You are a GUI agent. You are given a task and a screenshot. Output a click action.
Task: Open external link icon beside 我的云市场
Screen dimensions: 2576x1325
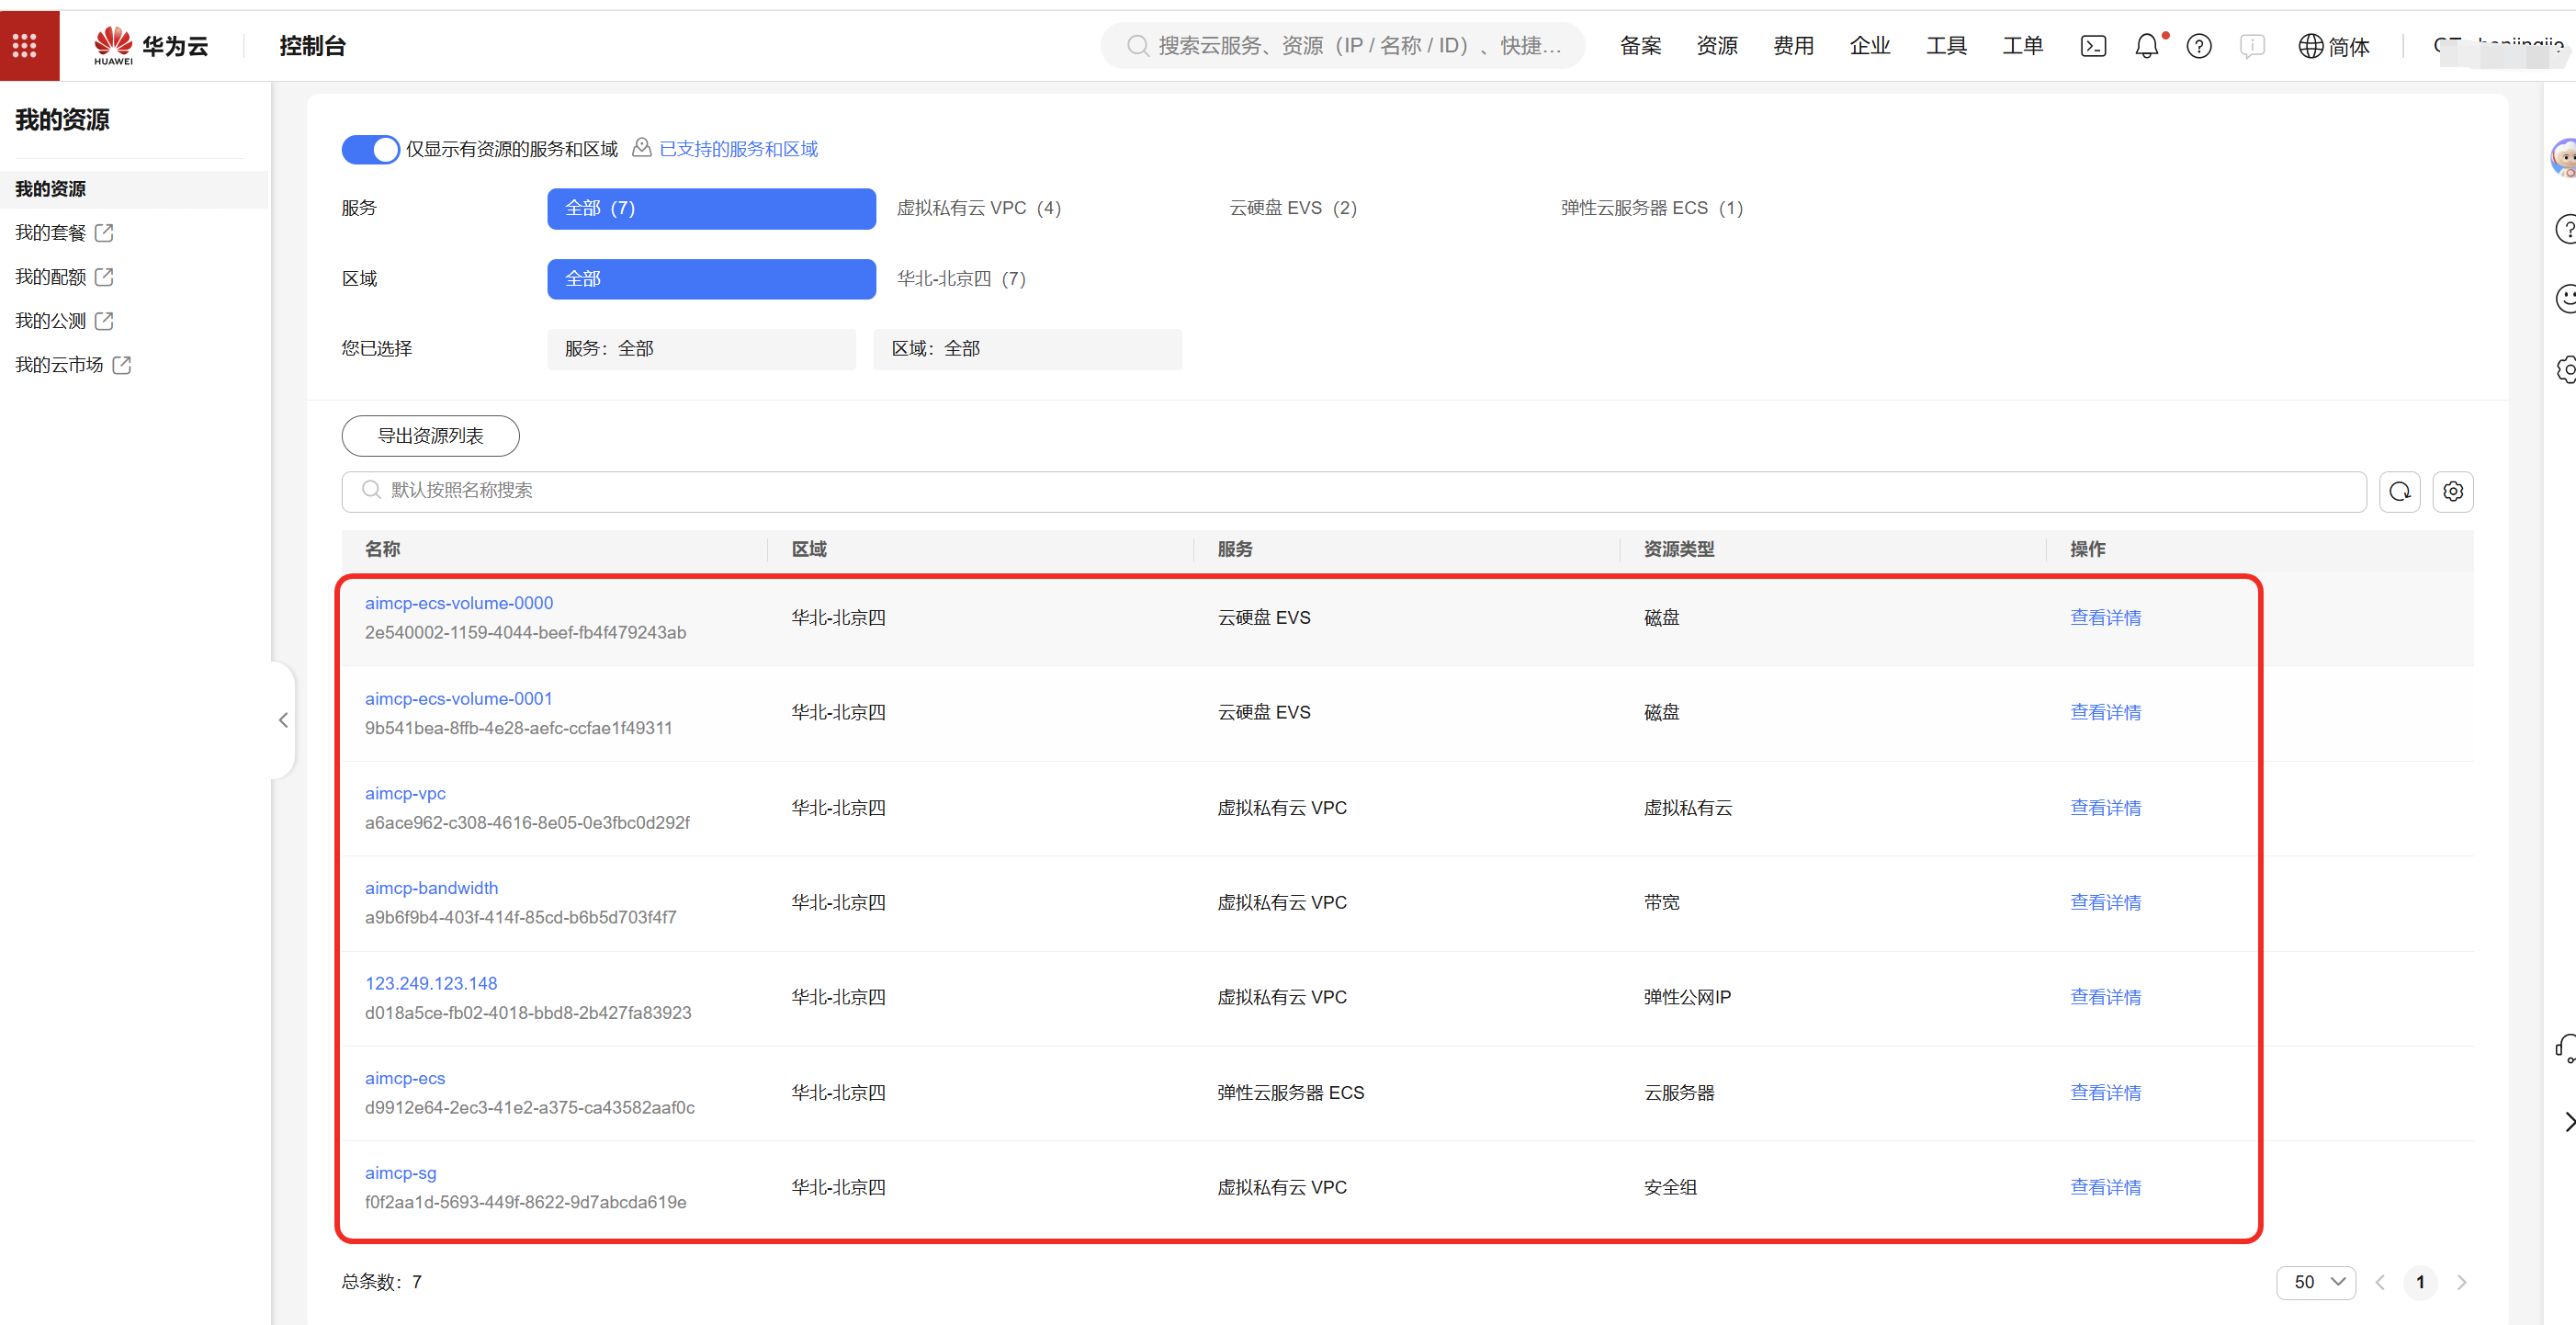tap(122, 365)
